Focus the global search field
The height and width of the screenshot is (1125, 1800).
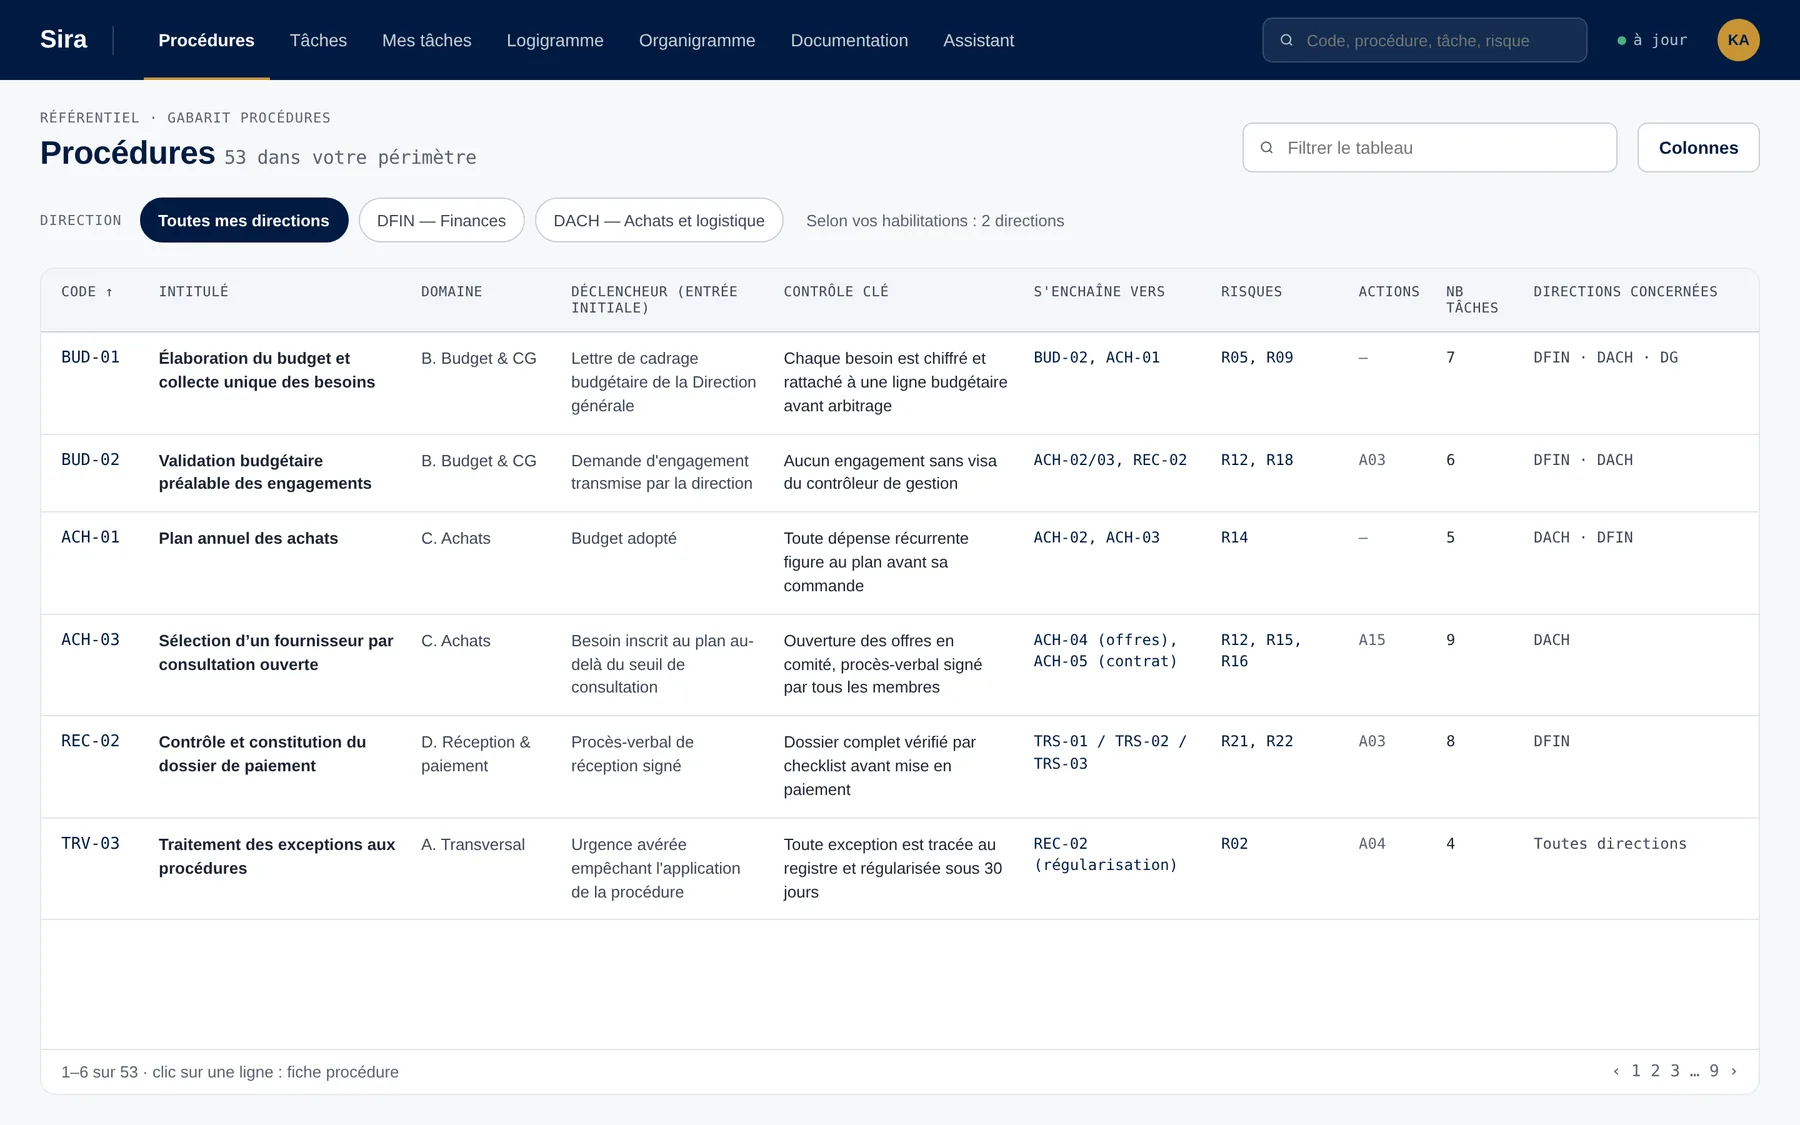click(1424, 40)
